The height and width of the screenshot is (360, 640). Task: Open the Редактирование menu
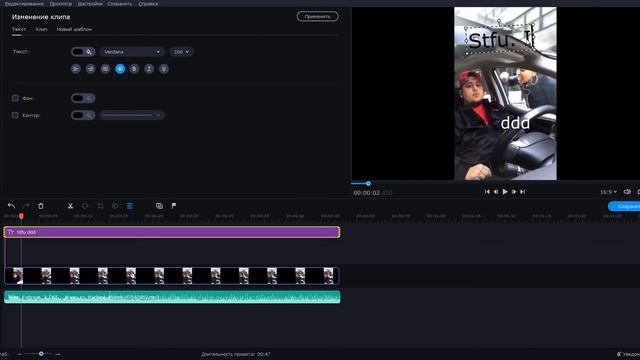coord(24,4)
